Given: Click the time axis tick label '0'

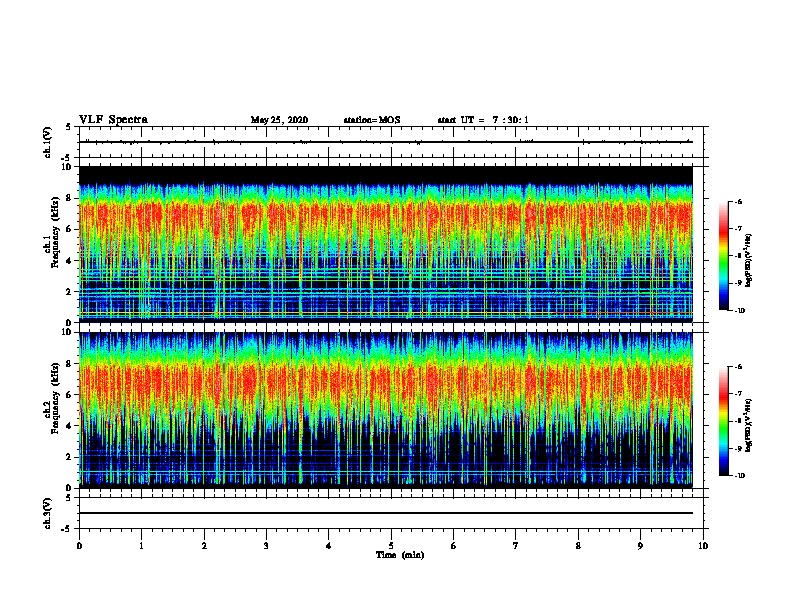Looking at the screenshot, I should click(79, 546).
